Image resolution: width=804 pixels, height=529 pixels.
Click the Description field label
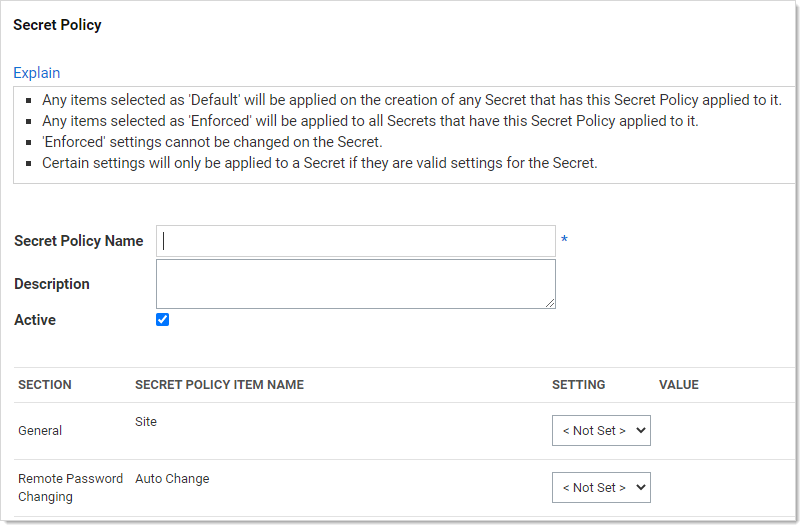[52, 284]
